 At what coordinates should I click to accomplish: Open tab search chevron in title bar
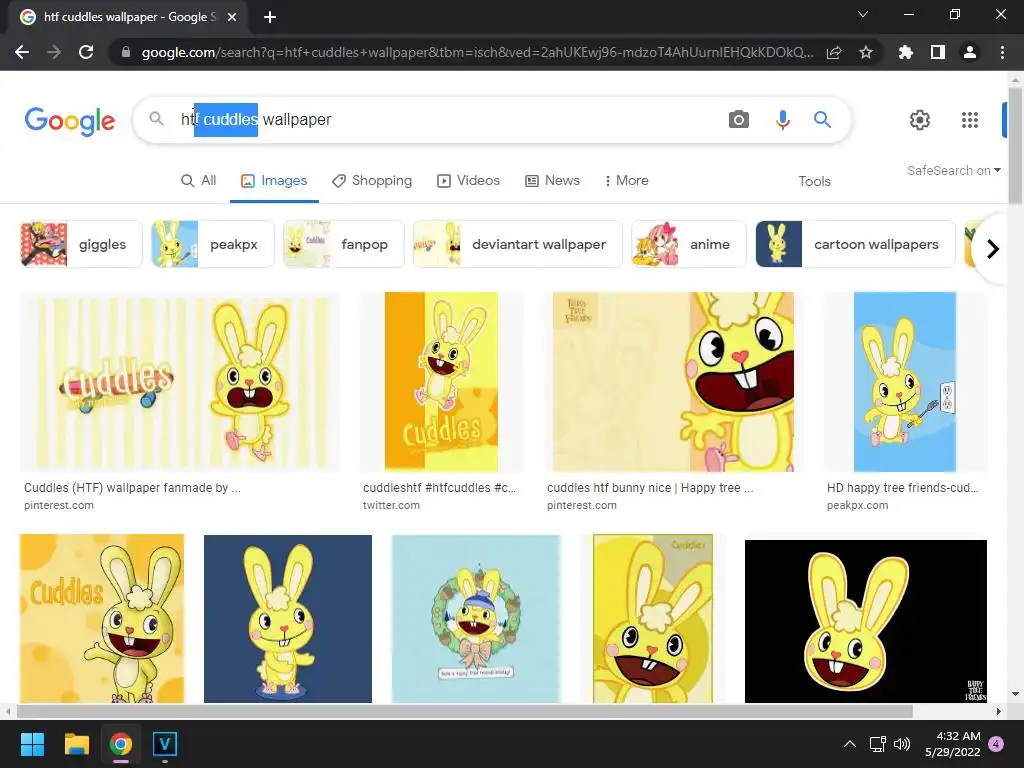(863, 14)
